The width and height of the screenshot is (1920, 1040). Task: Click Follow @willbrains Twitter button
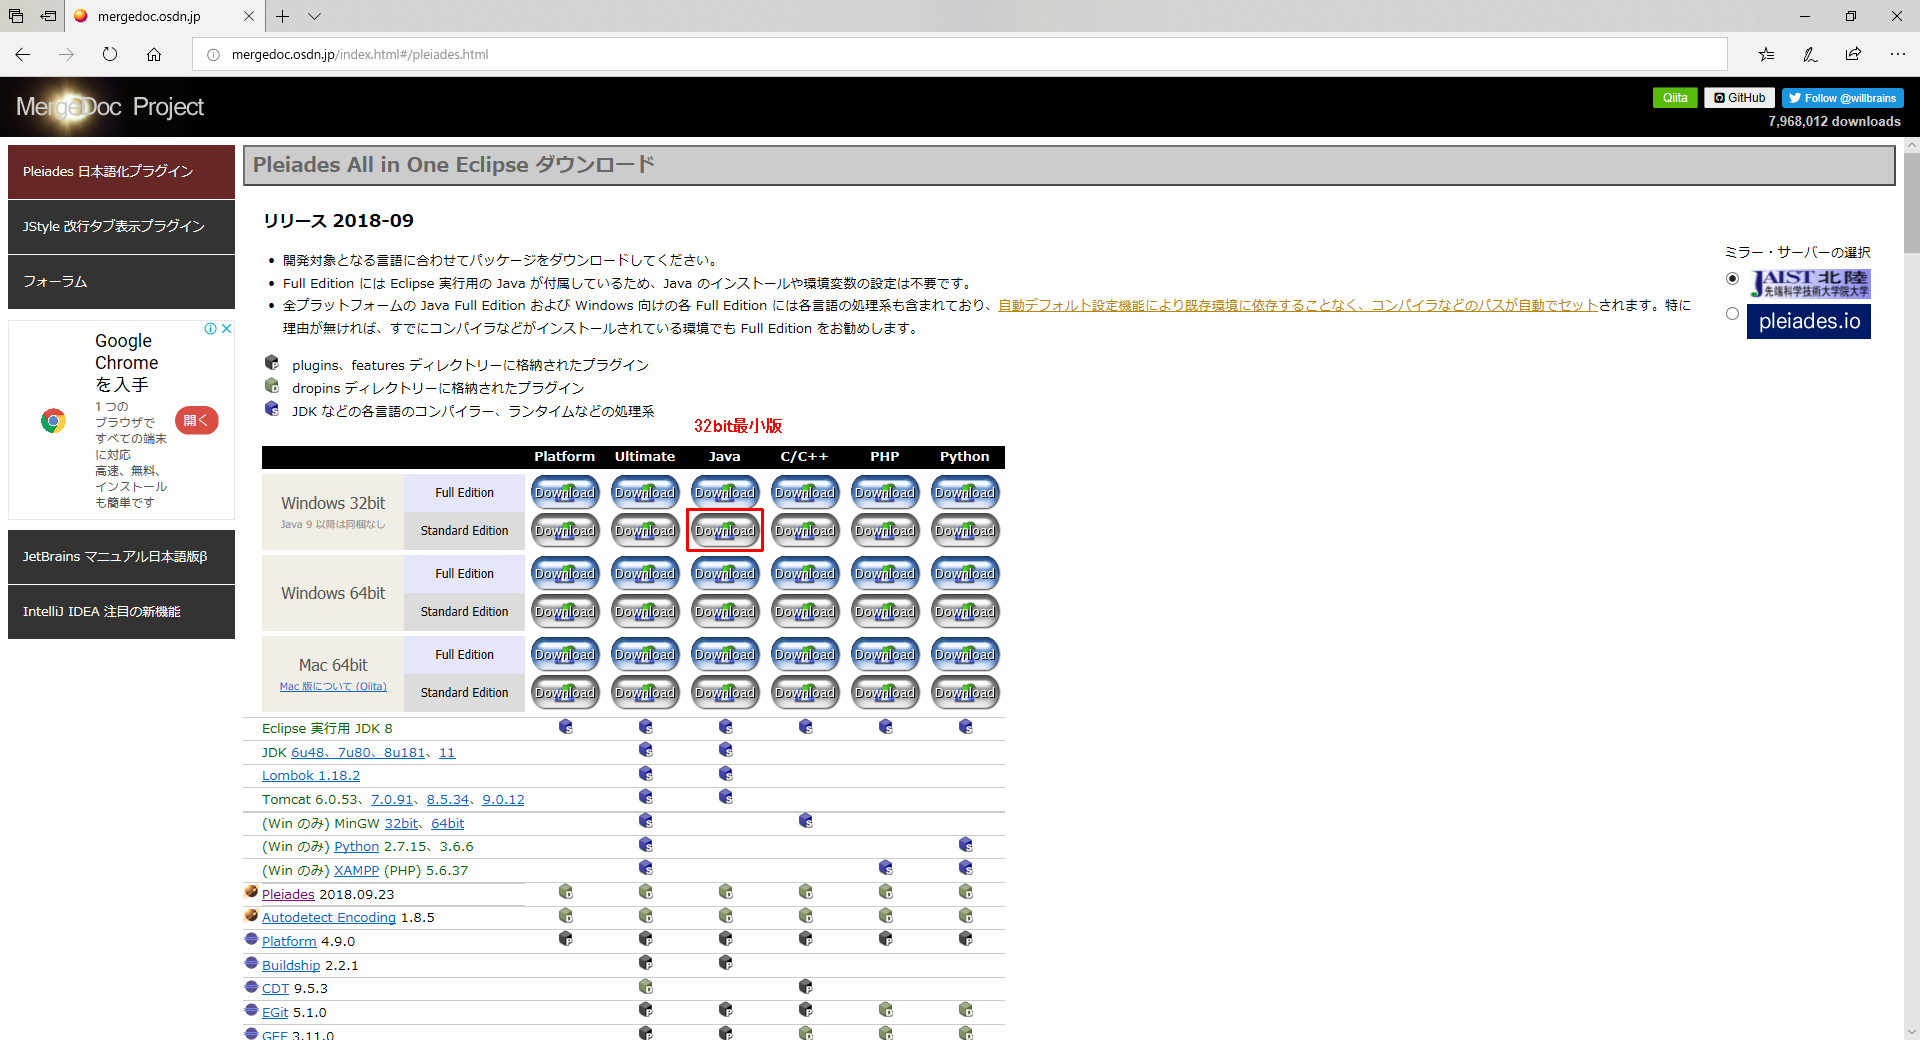[x=1842, y=98]
